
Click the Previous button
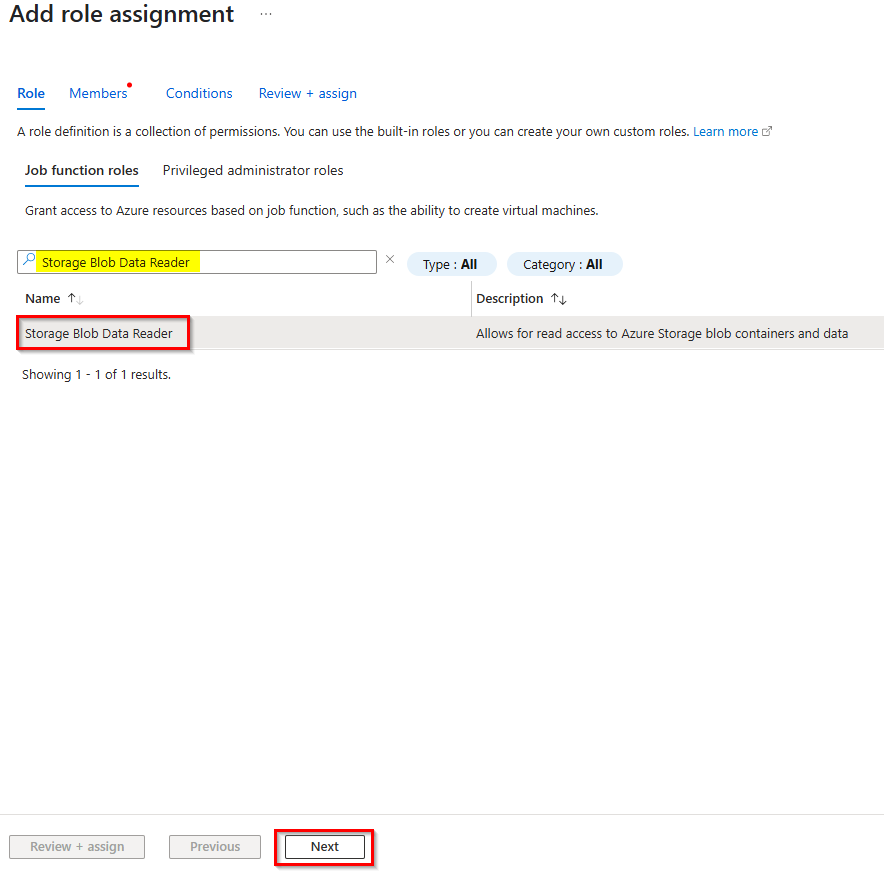214,846
